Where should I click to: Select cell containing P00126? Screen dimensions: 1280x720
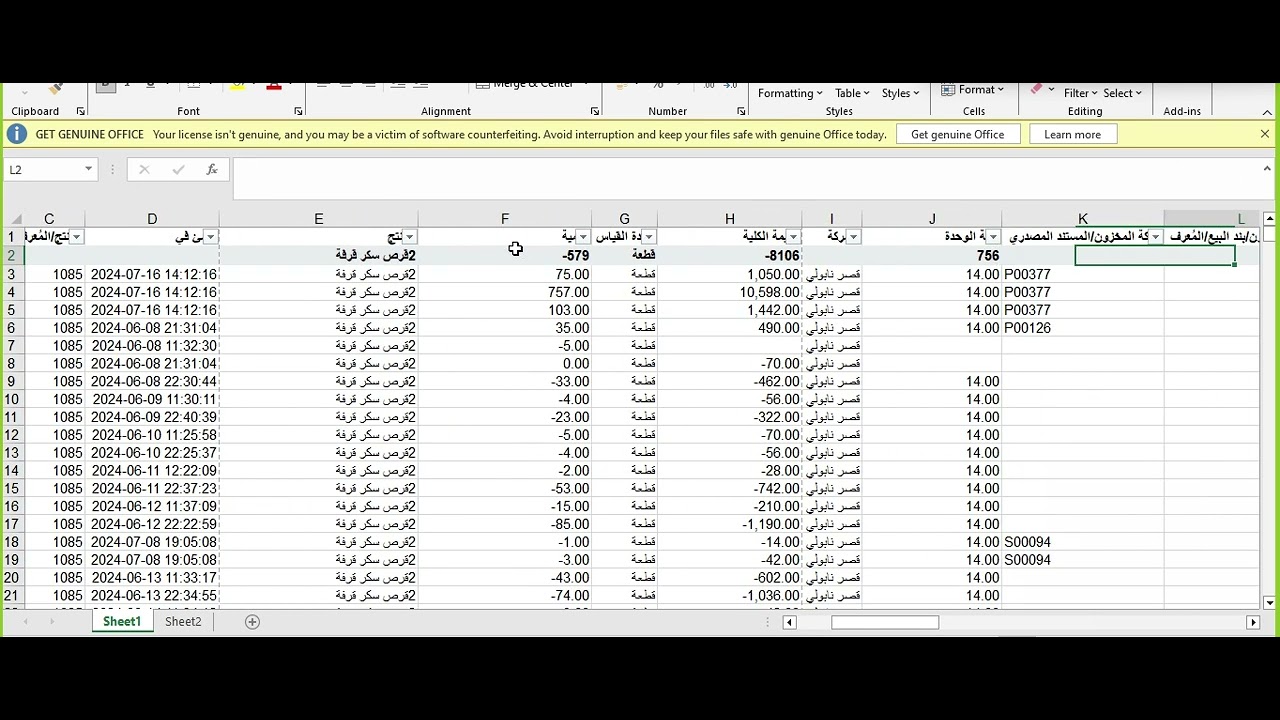[x=1082, y=328]
